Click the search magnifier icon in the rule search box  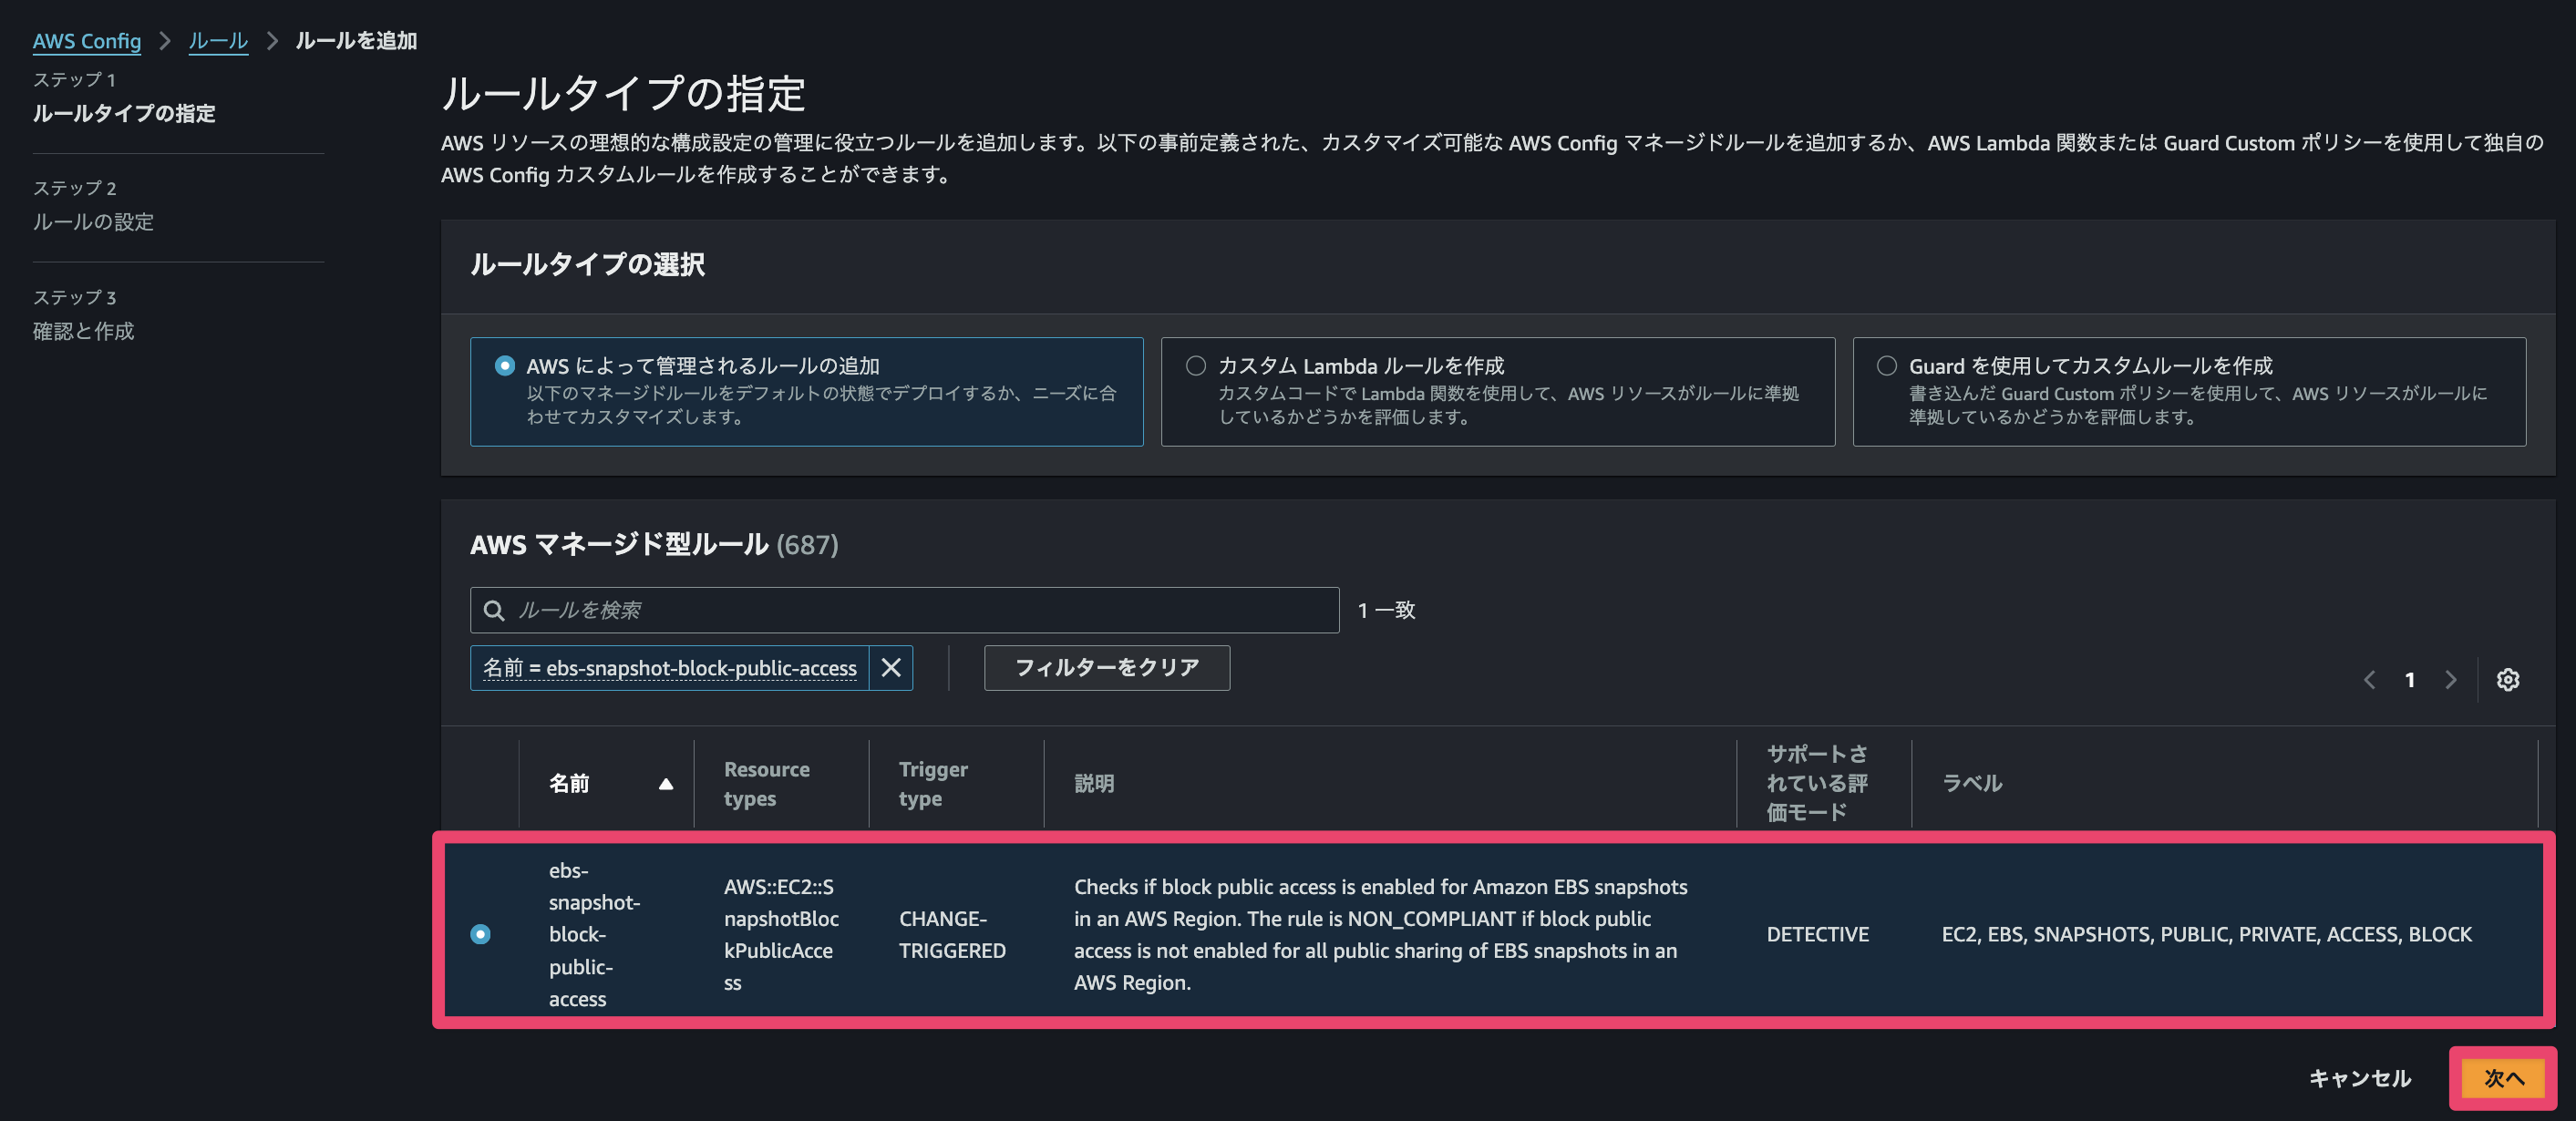495,609
